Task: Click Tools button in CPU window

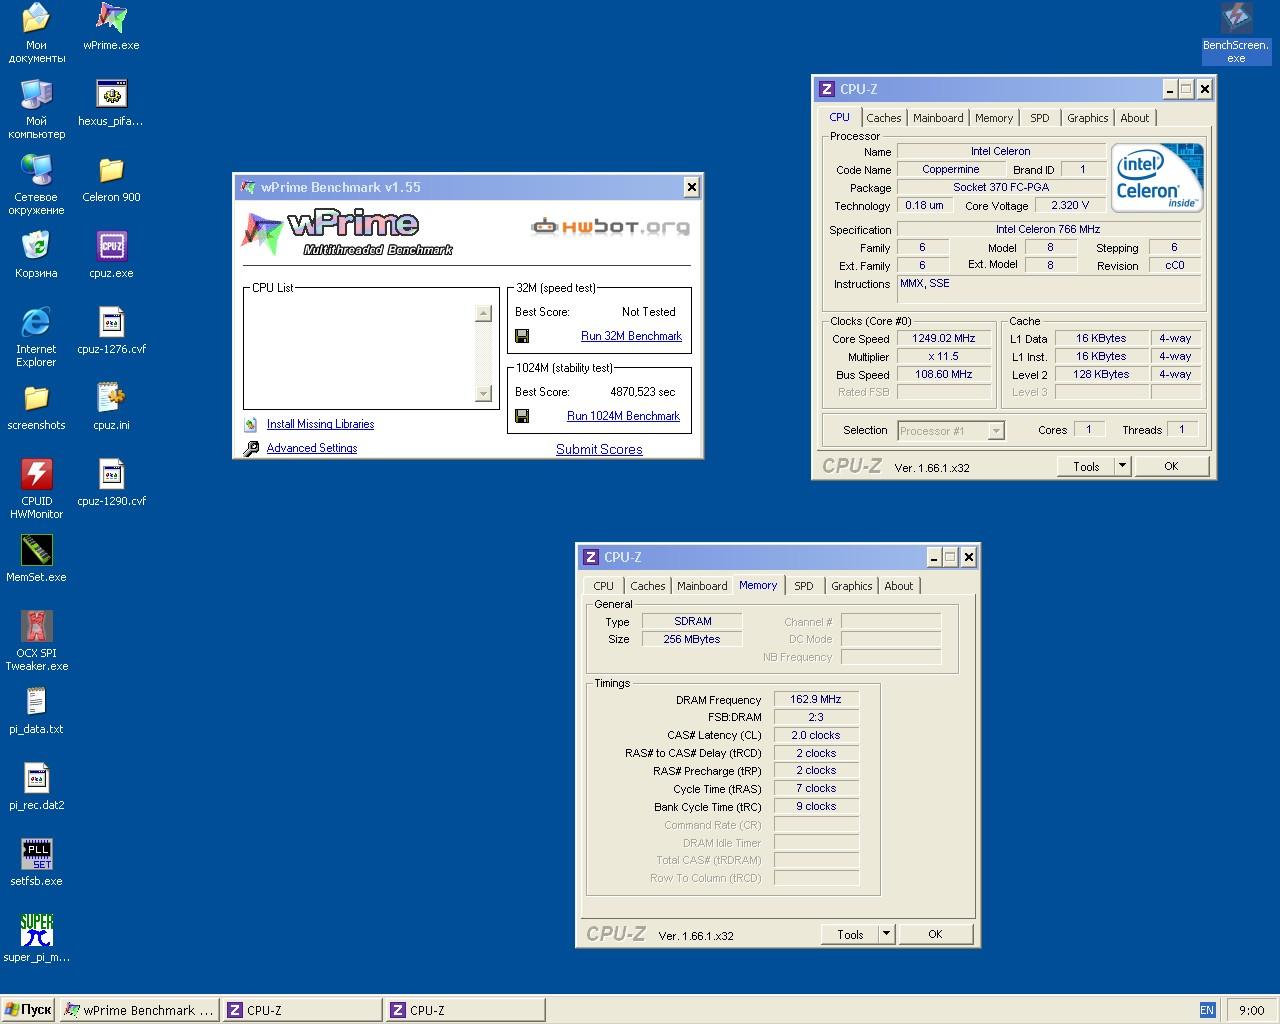Action: pos(1086,466)
